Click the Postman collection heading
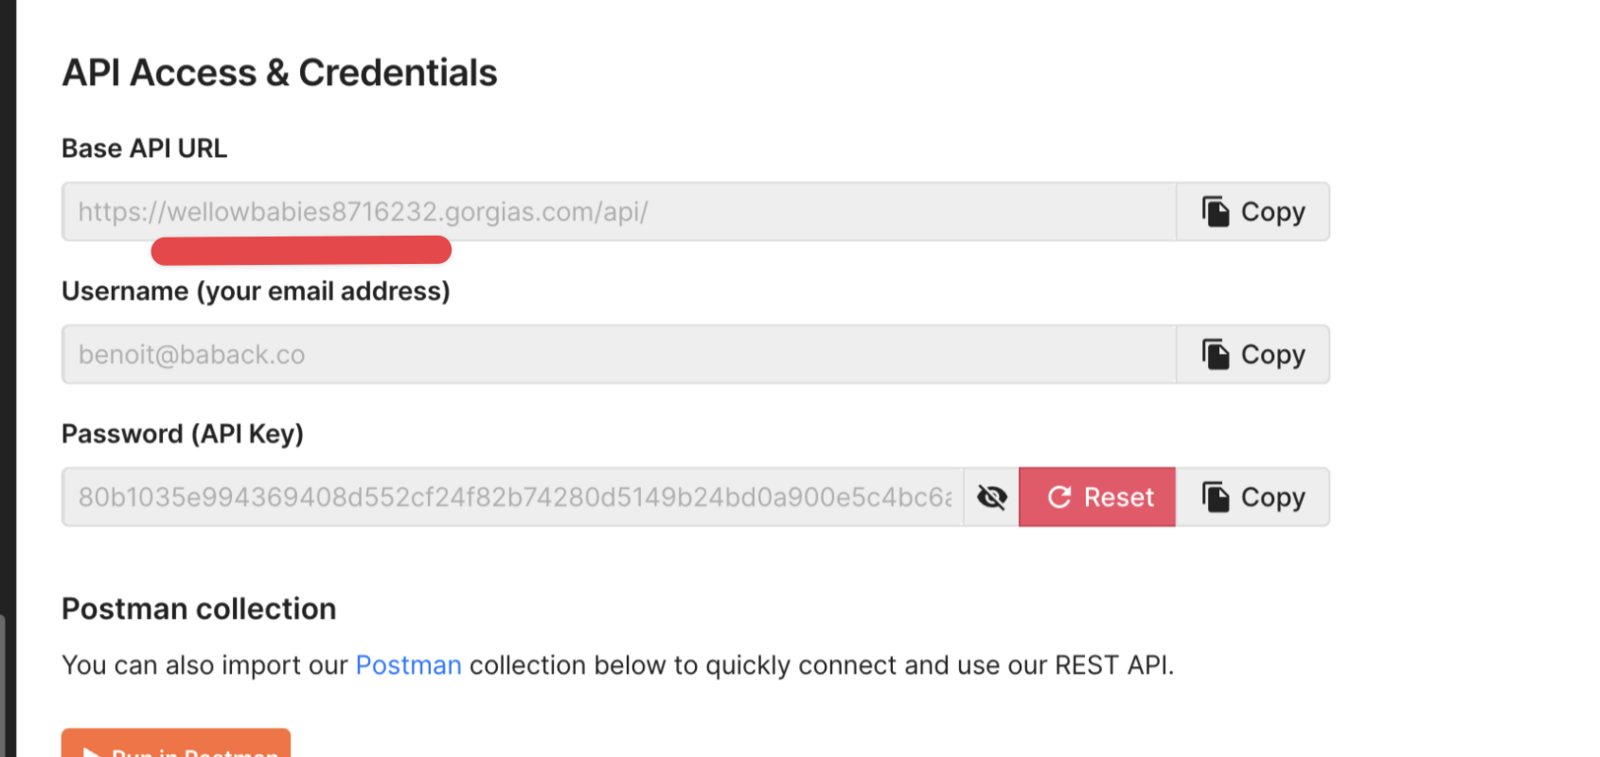This screenshot has height=757, width=1600. pos(199,609)
